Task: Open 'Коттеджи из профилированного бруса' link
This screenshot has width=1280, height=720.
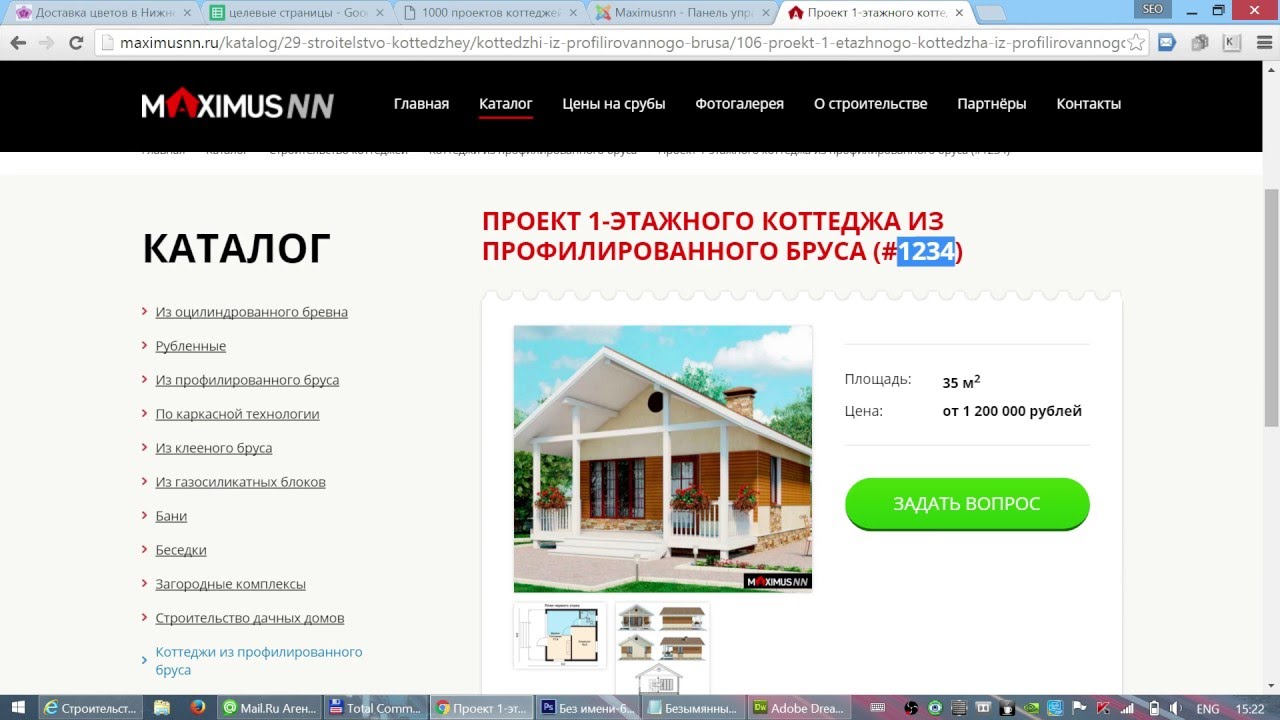Action: (259, 661)
